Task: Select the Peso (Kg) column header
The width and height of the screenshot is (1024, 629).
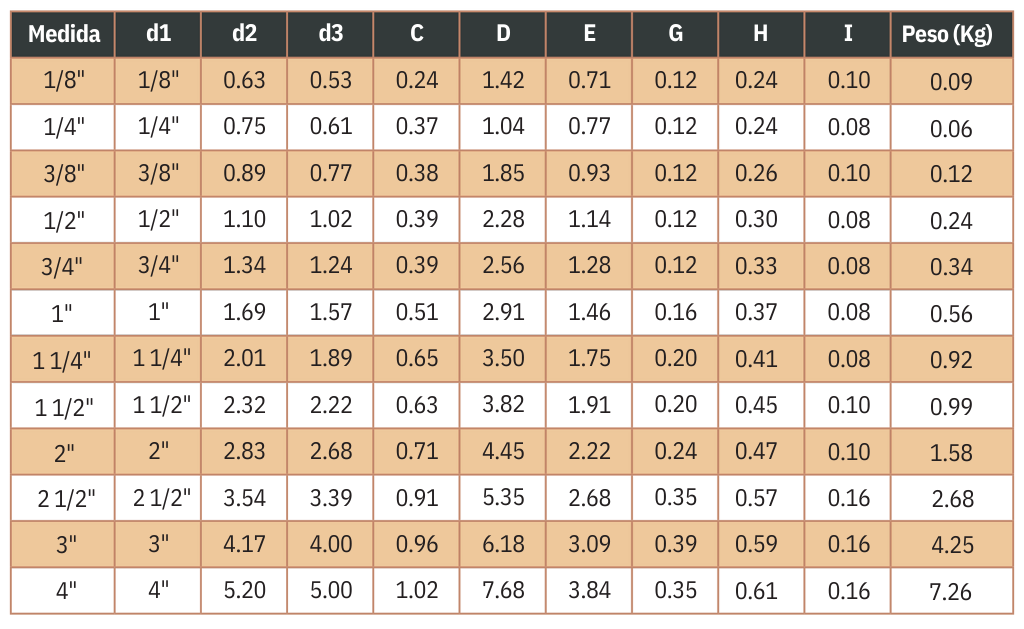Action: (x=946, y=34)
